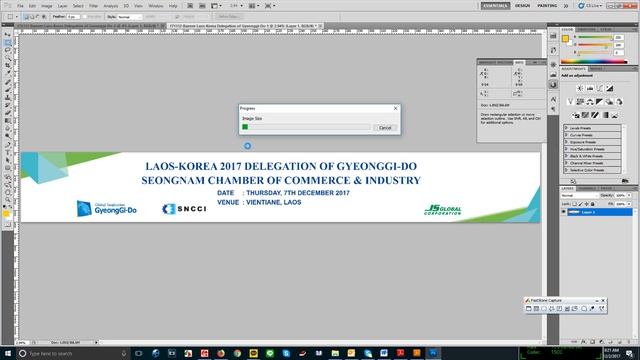The height and width of the screenshot is (360, 640).
Task: Select the Horizontal Type tool
Action: point(8,152)
